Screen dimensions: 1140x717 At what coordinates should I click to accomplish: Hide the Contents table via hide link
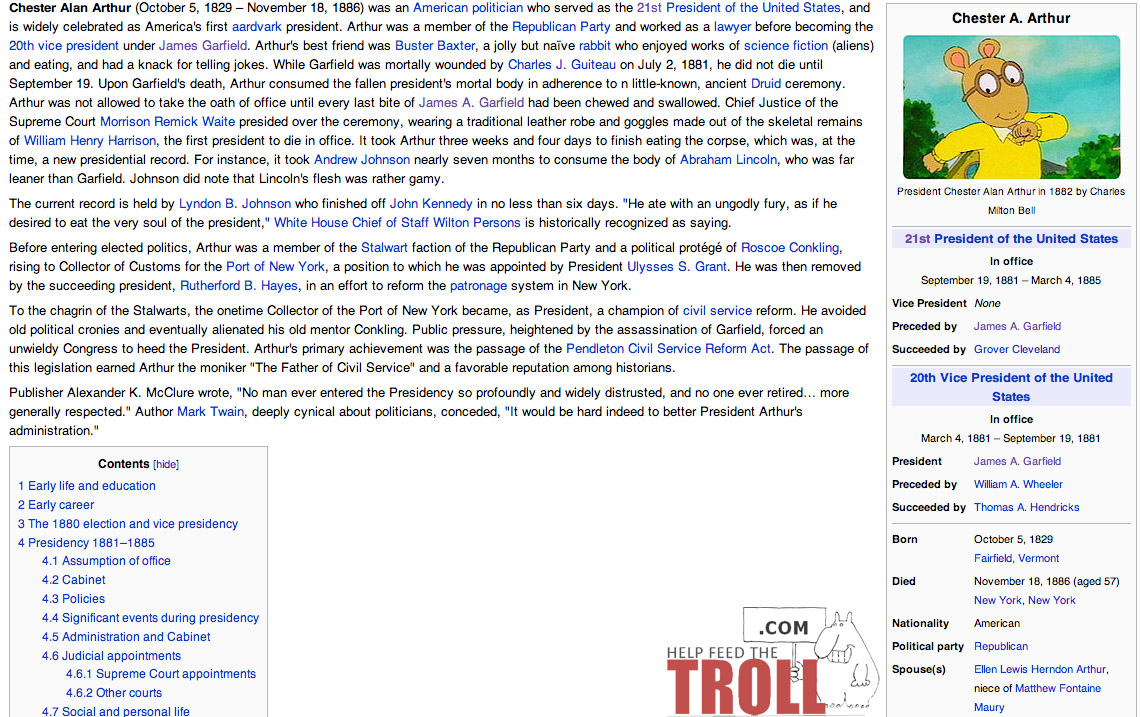166,464
